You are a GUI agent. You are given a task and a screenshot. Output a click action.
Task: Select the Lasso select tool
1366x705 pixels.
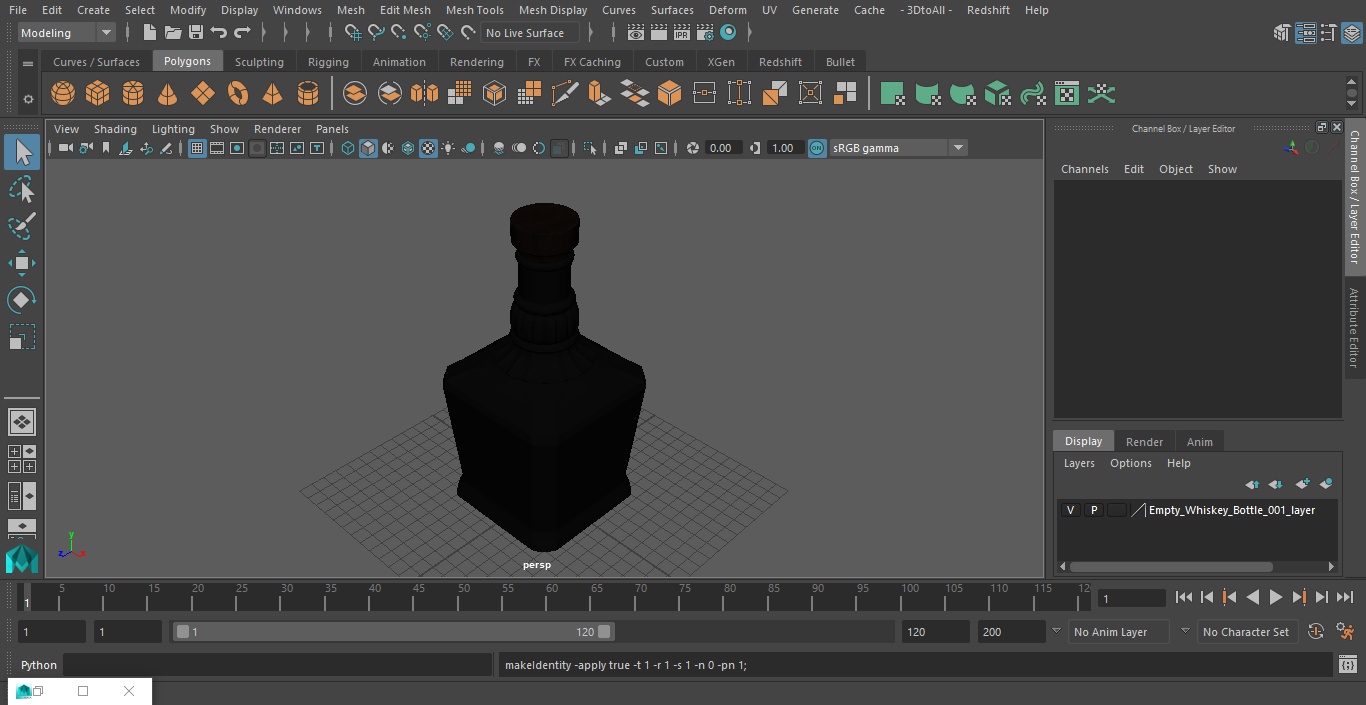click(x=22, y=189)
